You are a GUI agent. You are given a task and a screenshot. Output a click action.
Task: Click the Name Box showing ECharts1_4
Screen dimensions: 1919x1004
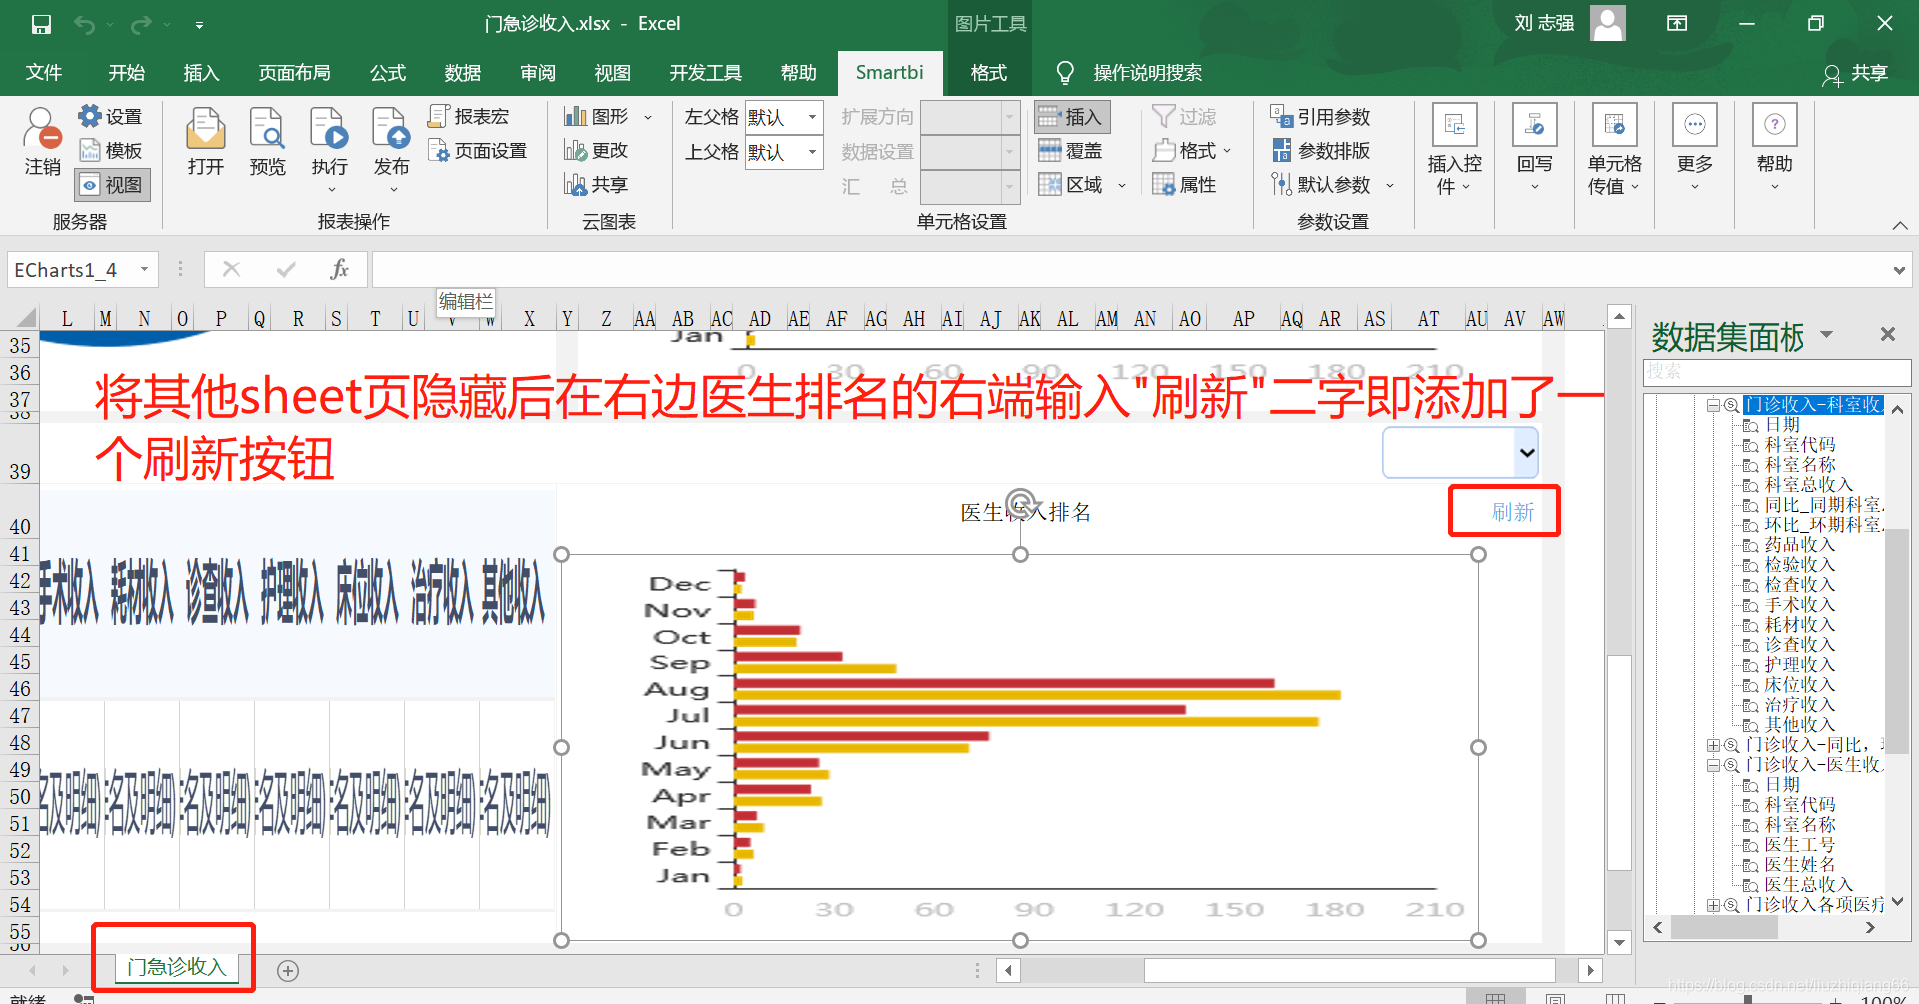tap(84, 270)
